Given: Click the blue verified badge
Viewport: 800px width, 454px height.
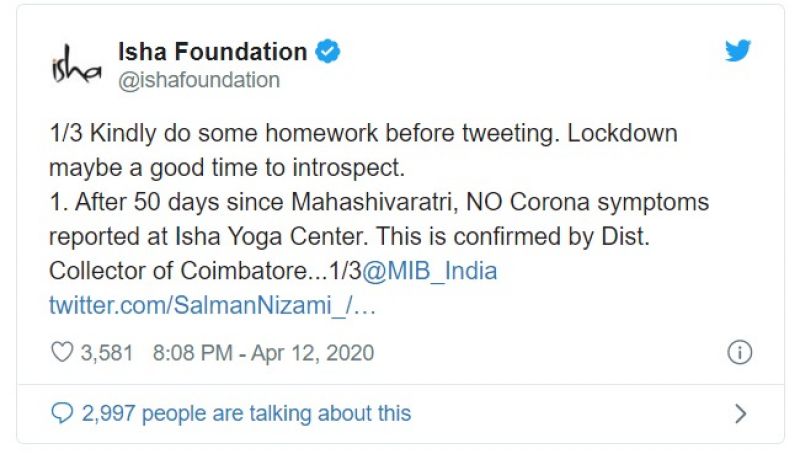Looking at the screenshot, I should click(328, 51).
